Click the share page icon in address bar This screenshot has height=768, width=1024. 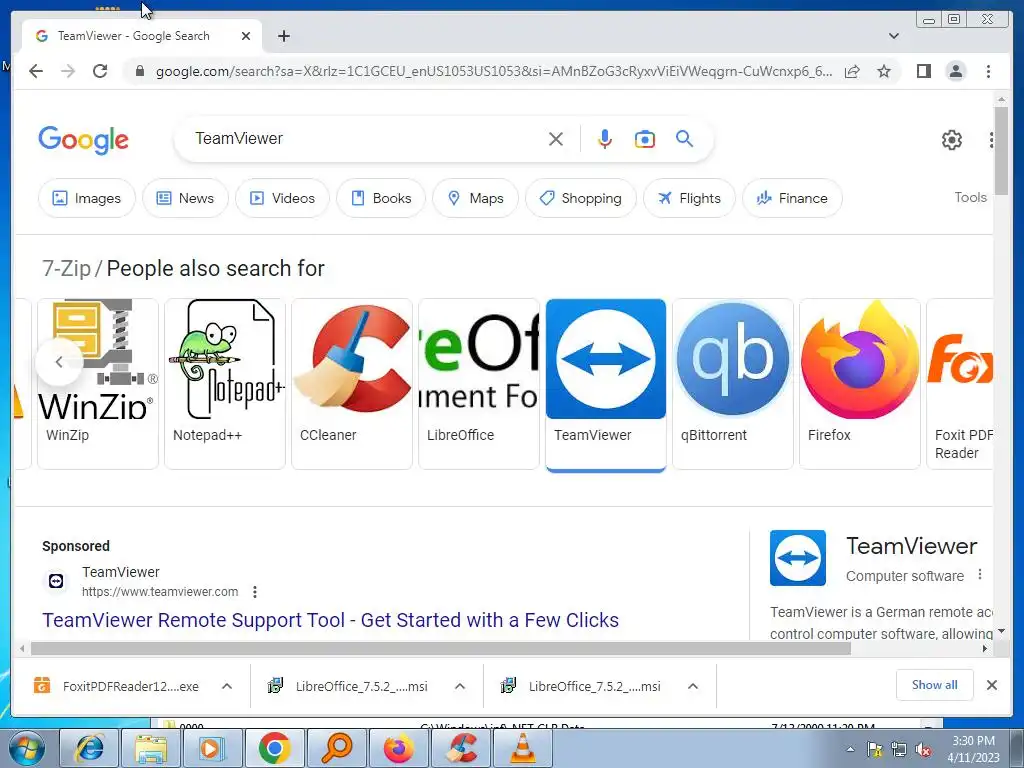click(852, 71)
